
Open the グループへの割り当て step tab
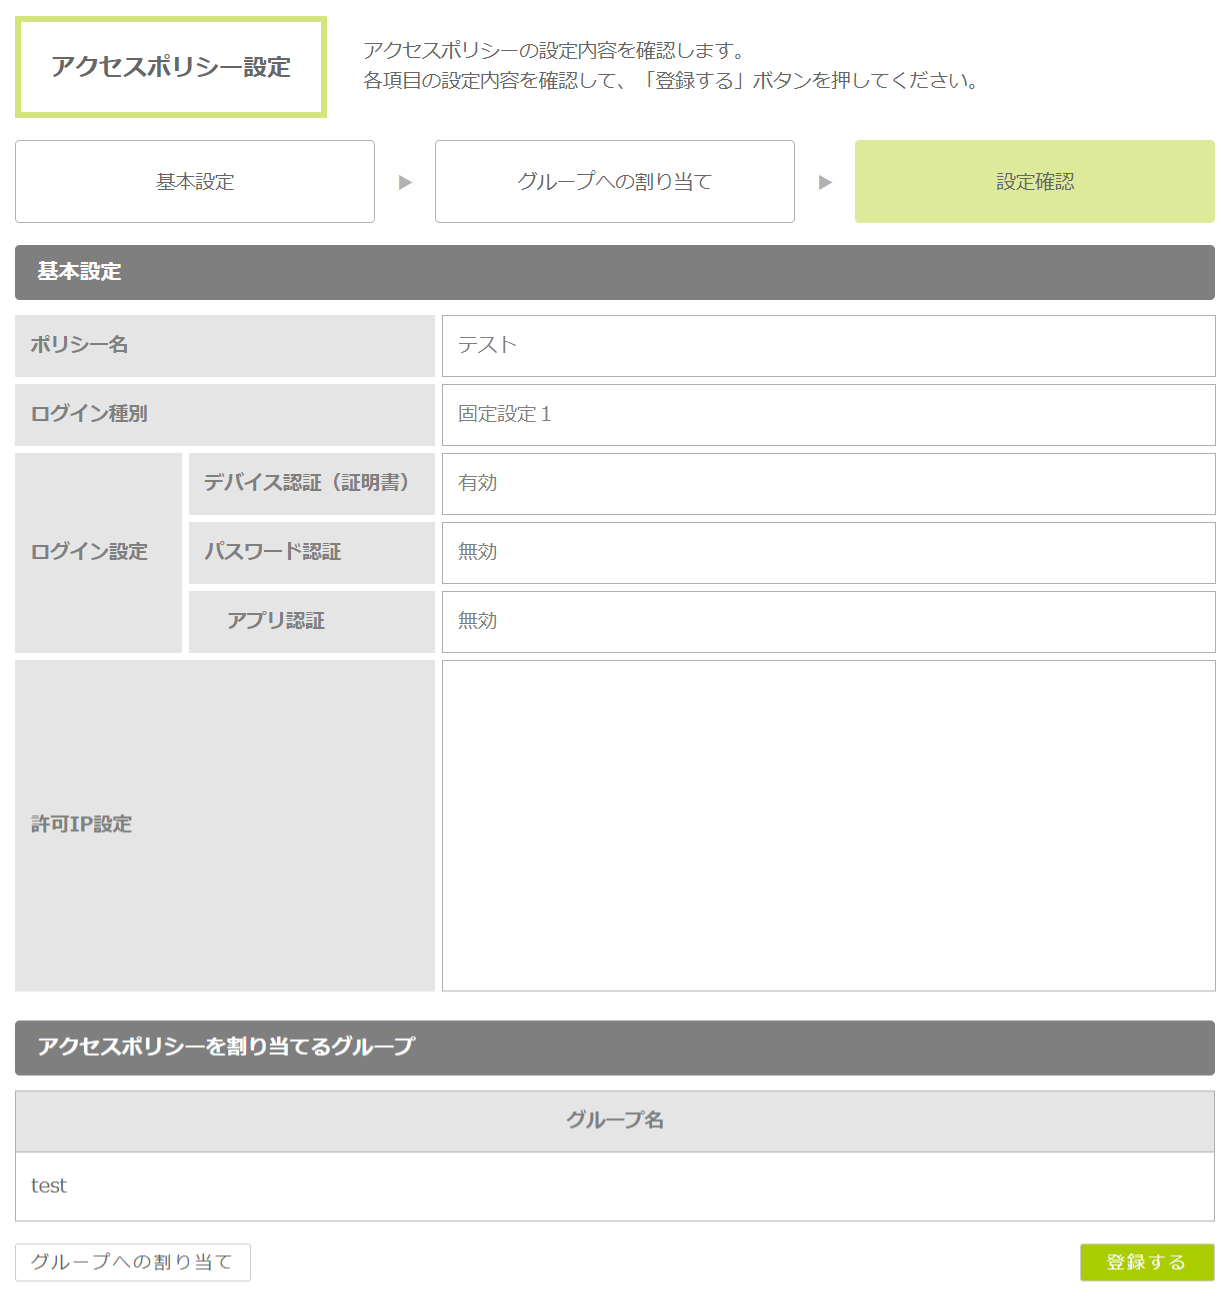tap(614, 182)
